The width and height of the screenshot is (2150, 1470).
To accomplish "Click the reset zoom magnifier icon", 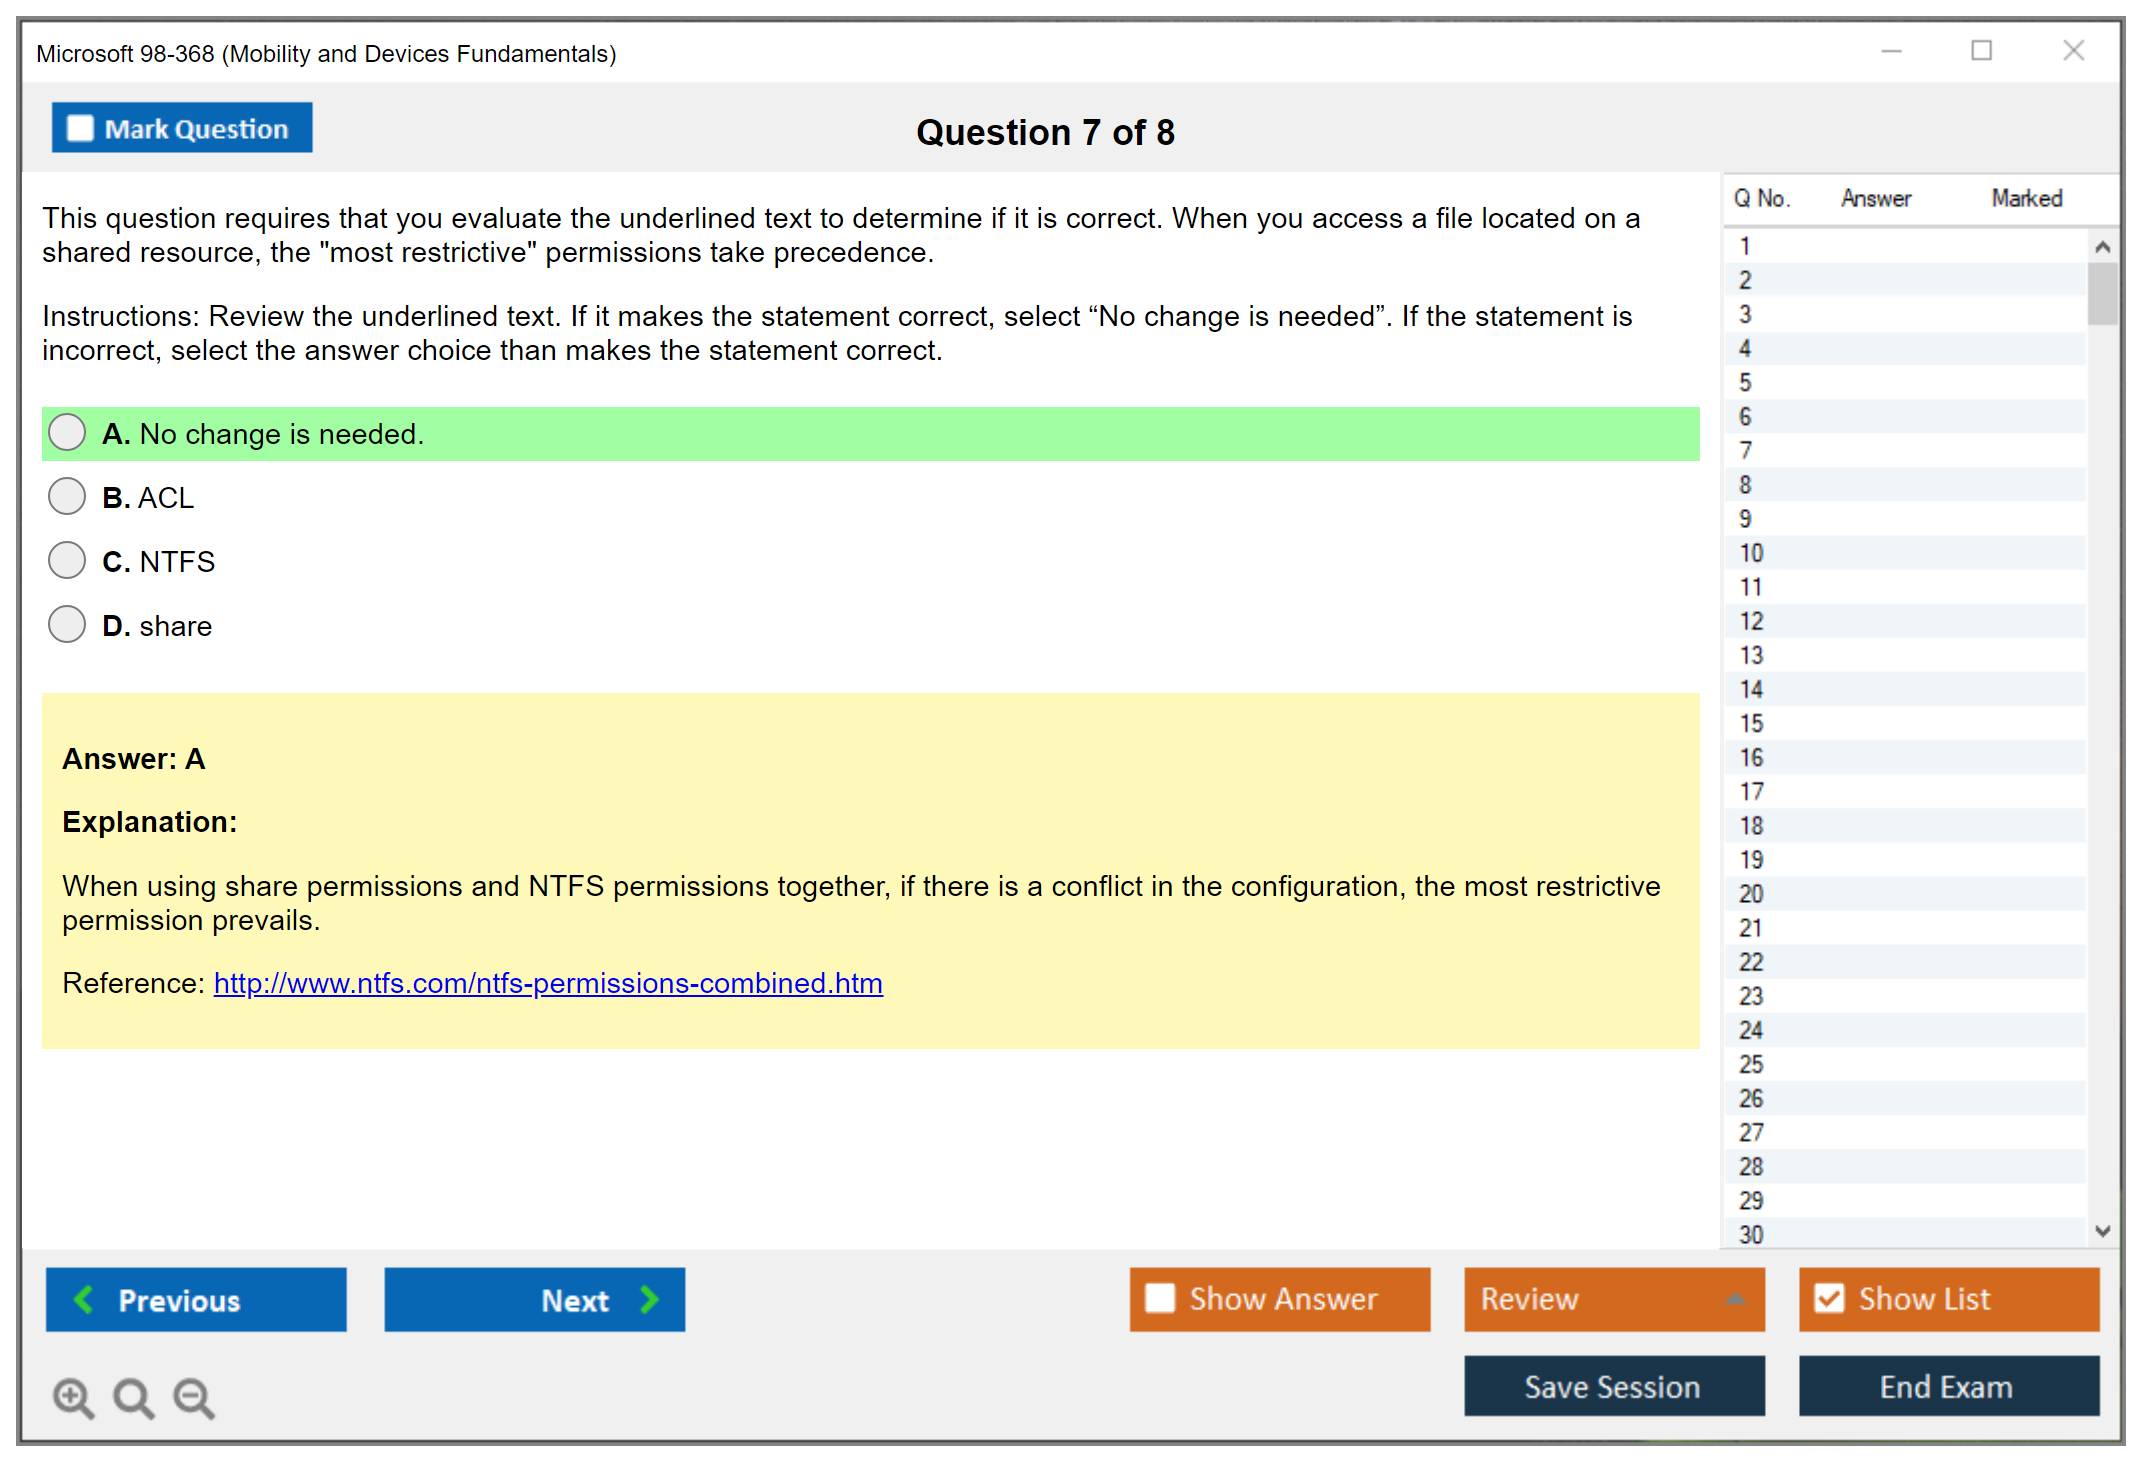I will click(x=133, y=1397).
